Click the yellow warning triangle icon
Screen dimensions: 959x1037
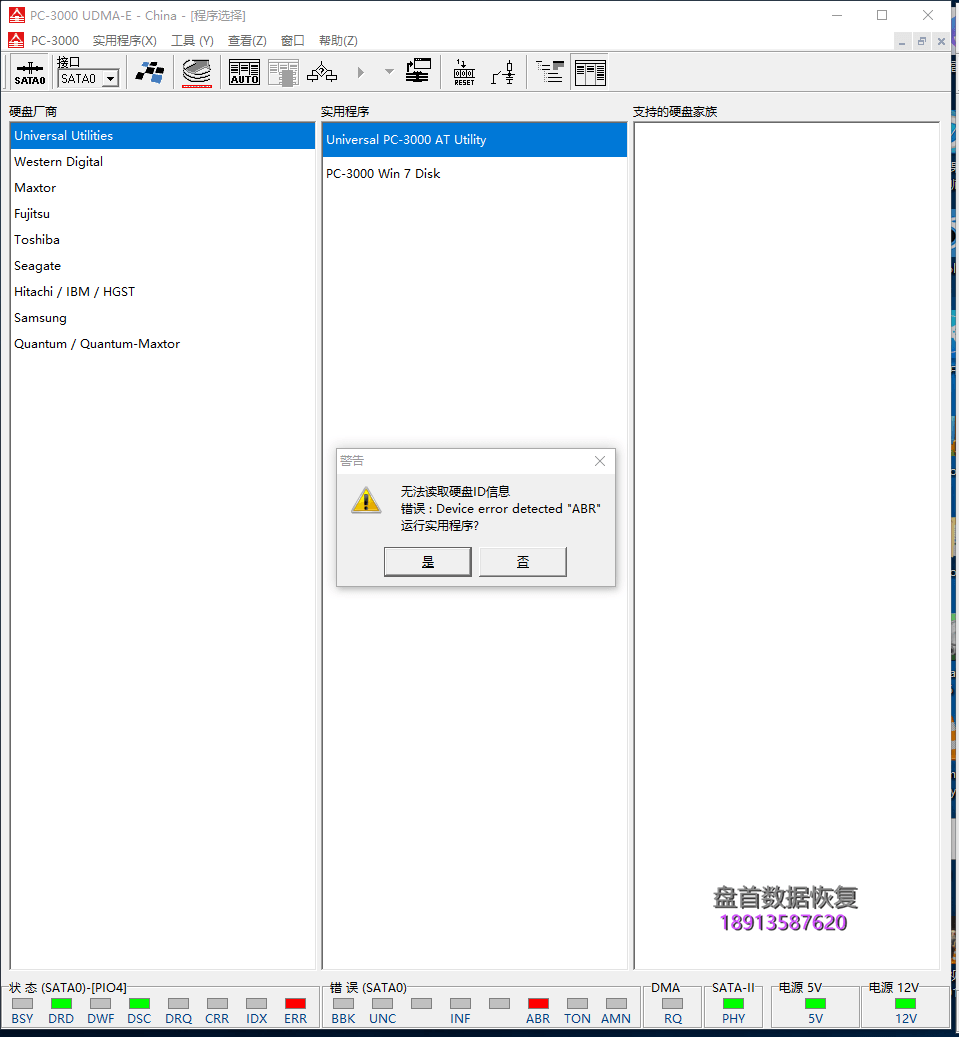(366, 500)
